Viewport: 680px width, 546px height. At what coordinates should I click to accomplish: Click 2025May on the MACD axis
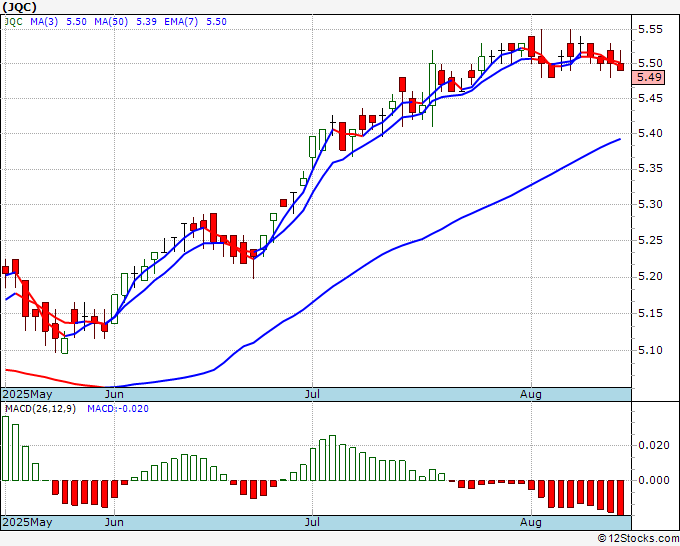(28, 522)
